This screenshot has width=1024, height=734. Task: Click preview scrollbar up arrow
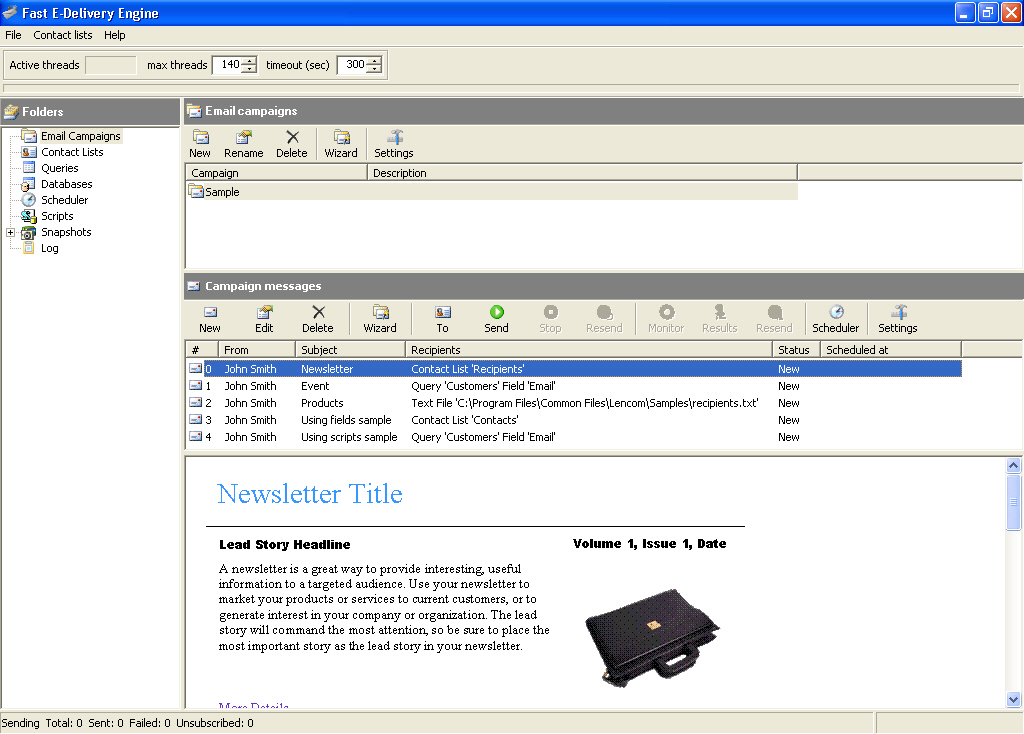point(1014,466)
